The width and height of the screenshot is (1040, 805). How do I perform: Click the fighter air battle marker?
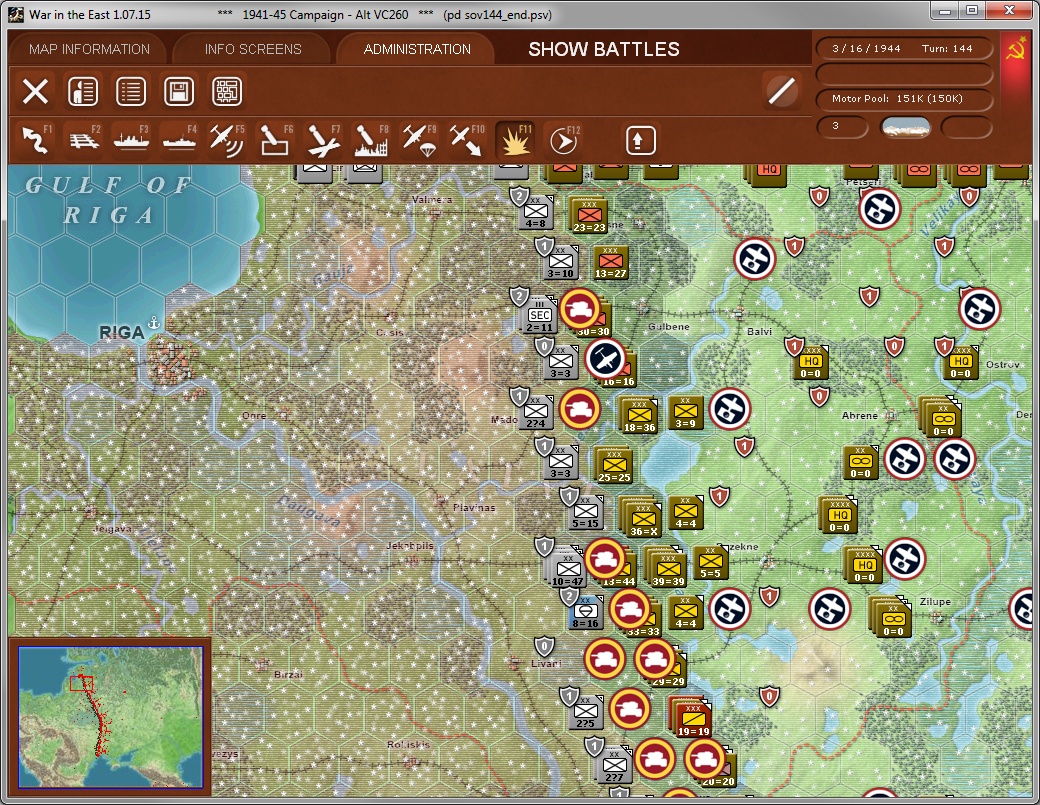(605, 359)
